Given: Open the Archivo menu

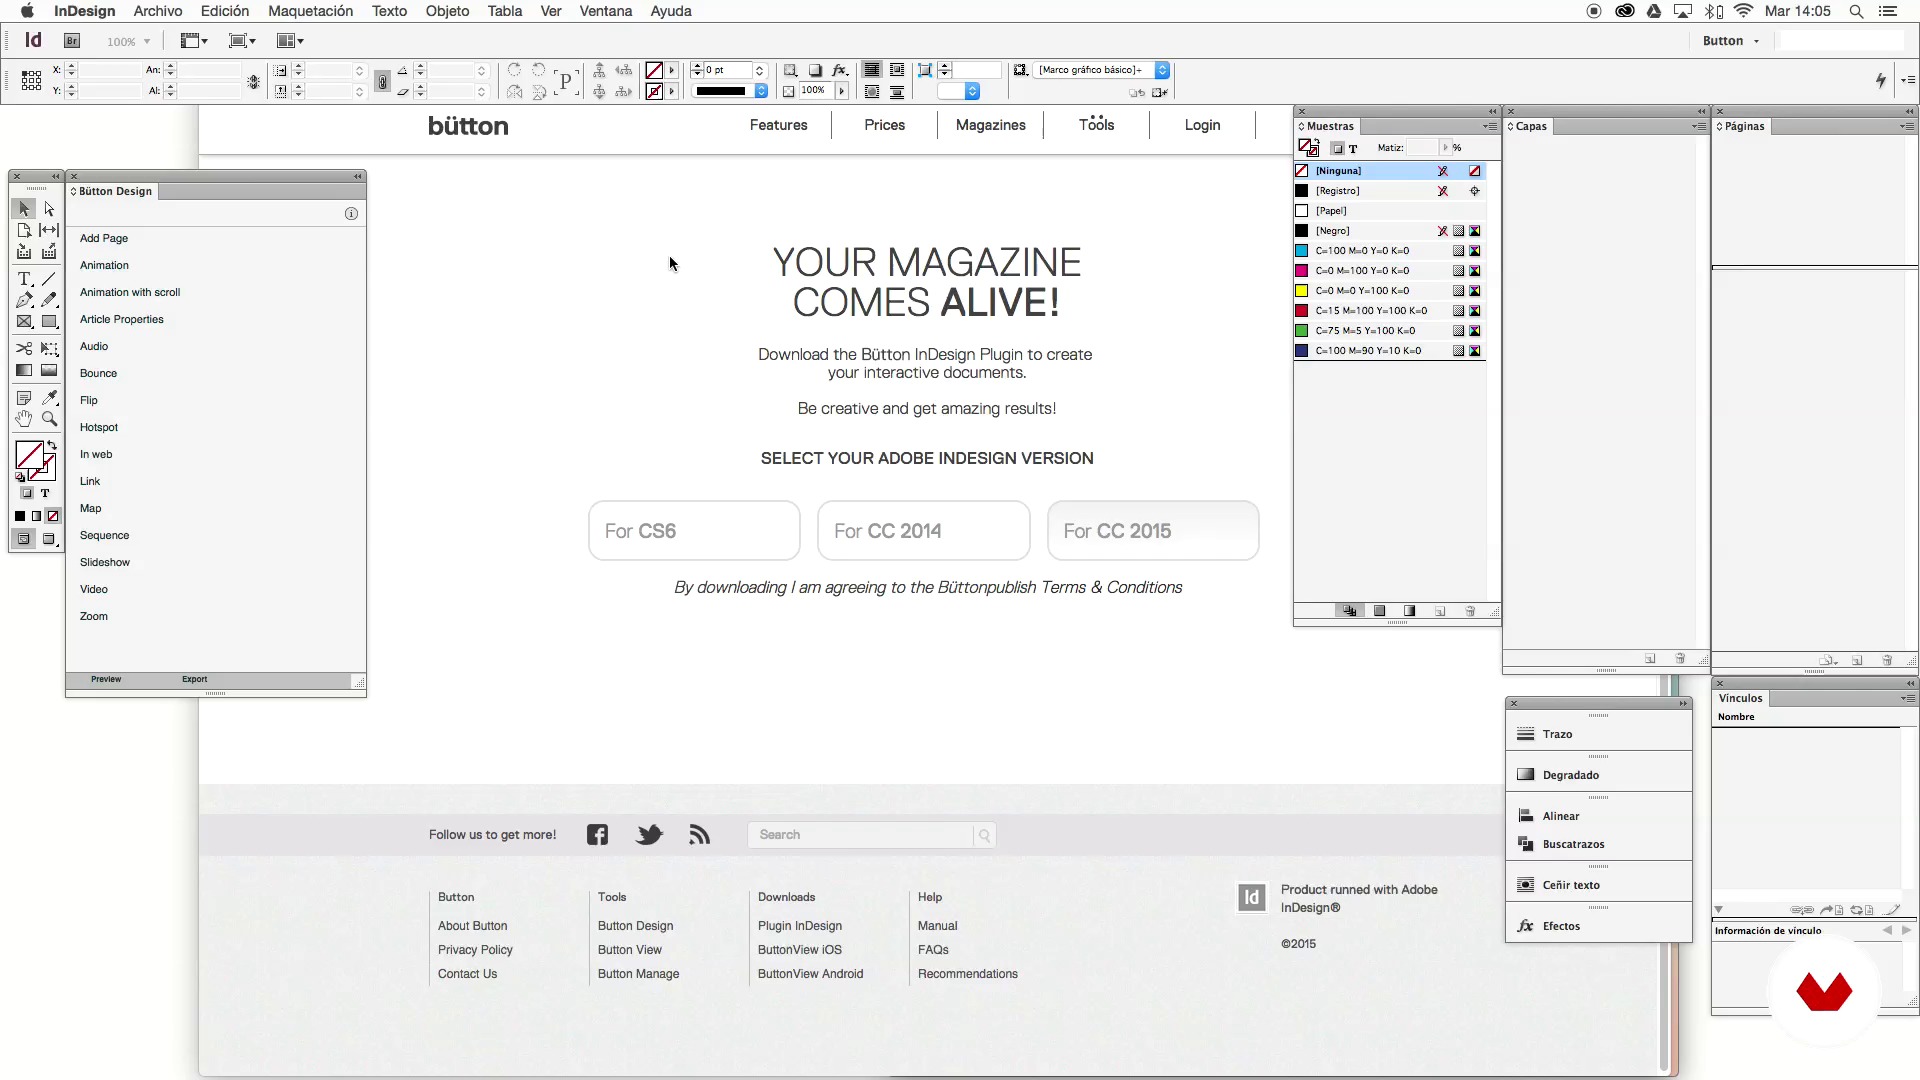Looking at the screenshot, I should [x=158, y=11].
